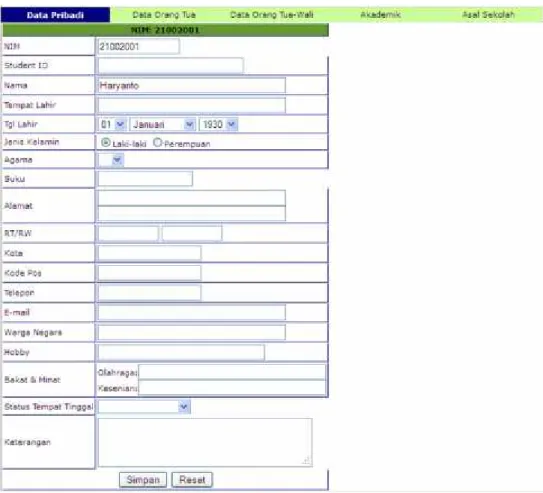Click the Kota input field
The width and height of the screenshot is (543, 493).
pyautogui.click(x=149, y=253)
